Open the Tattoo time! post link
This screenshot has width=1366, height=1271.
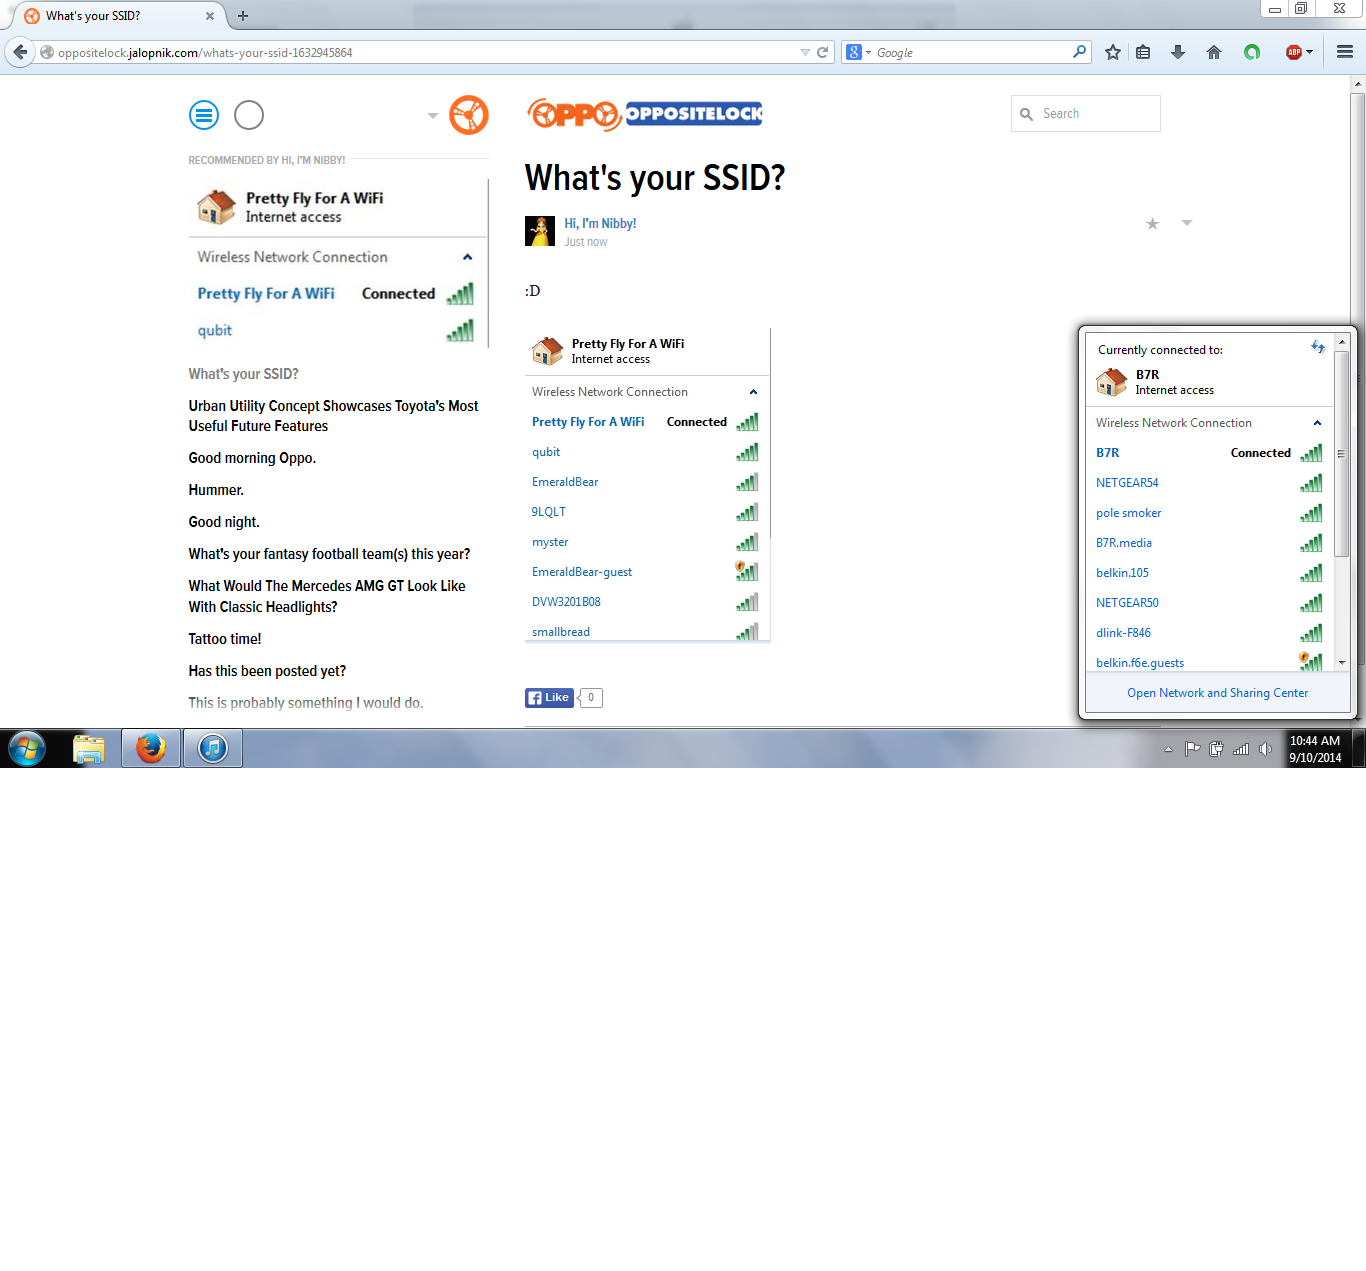(225, 639)
